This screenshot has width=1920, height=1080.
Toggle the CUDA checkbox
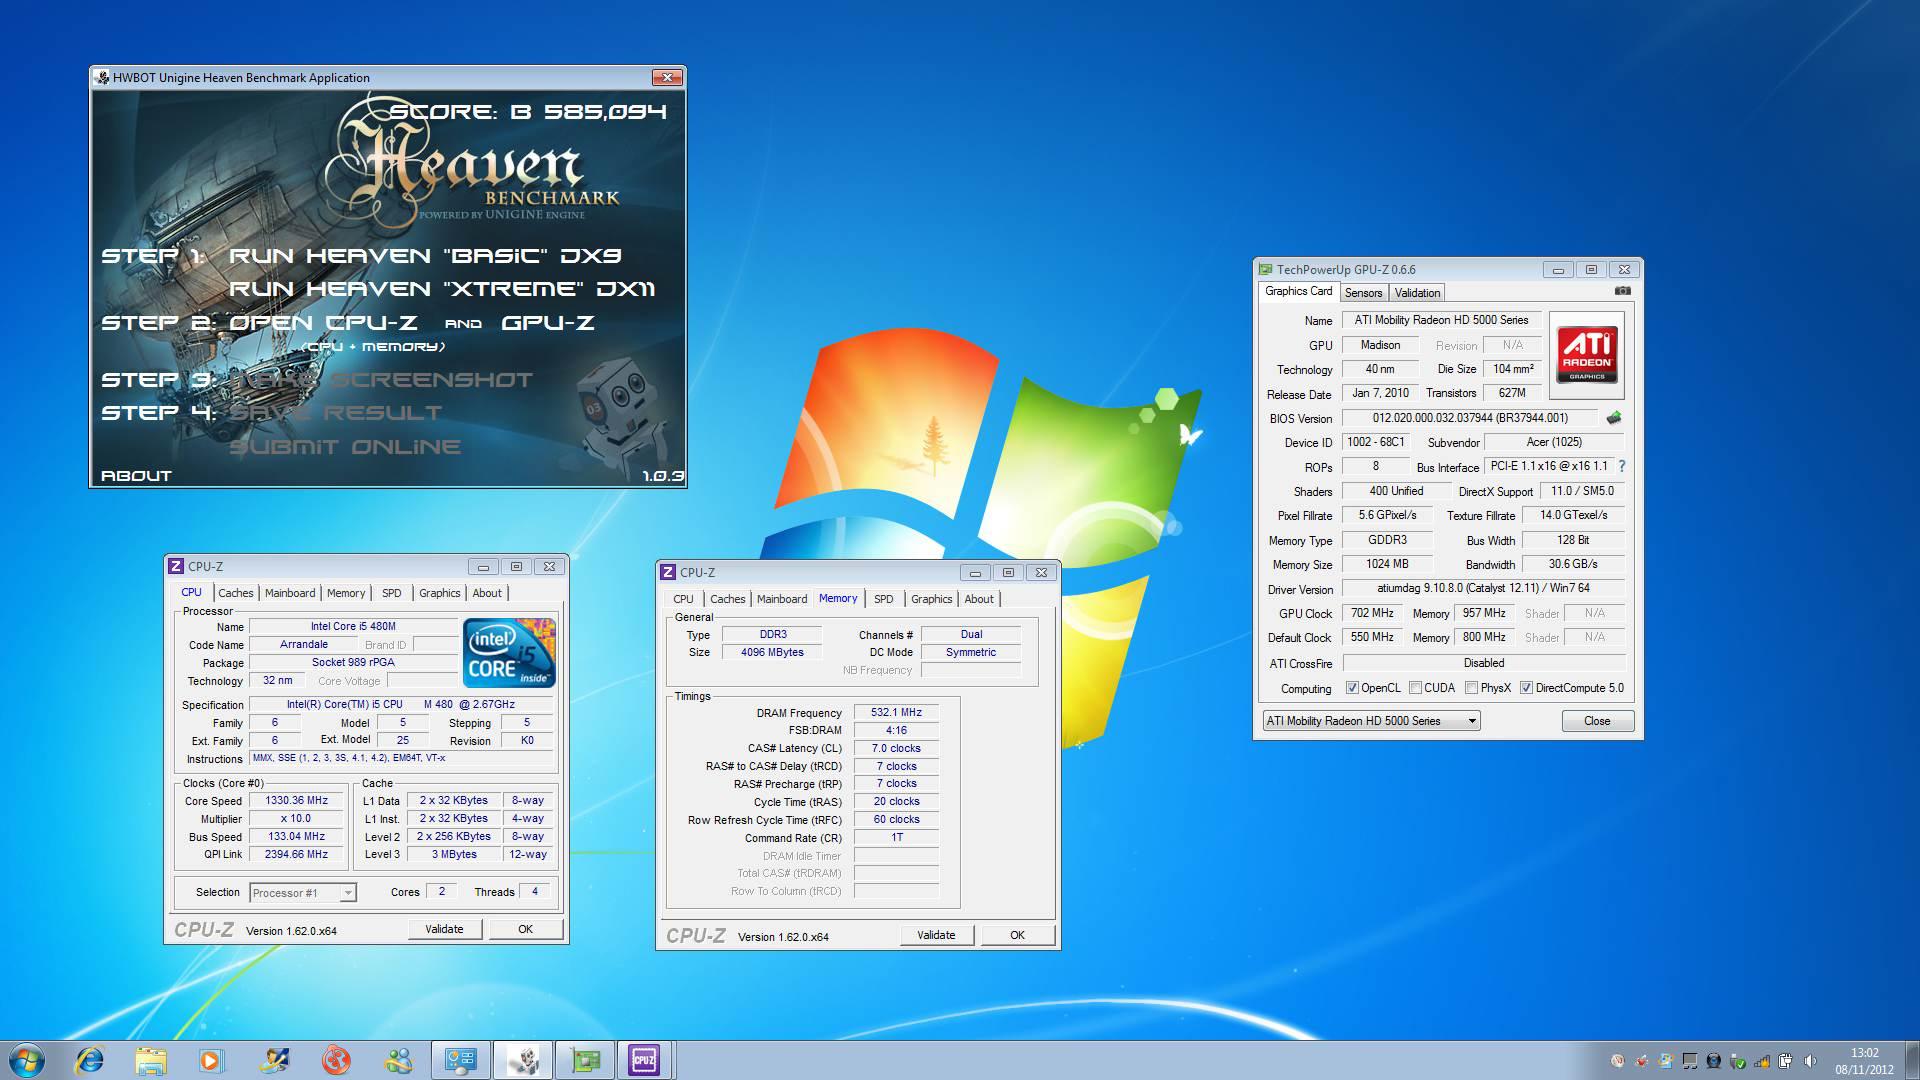[x=1415, y=688]
